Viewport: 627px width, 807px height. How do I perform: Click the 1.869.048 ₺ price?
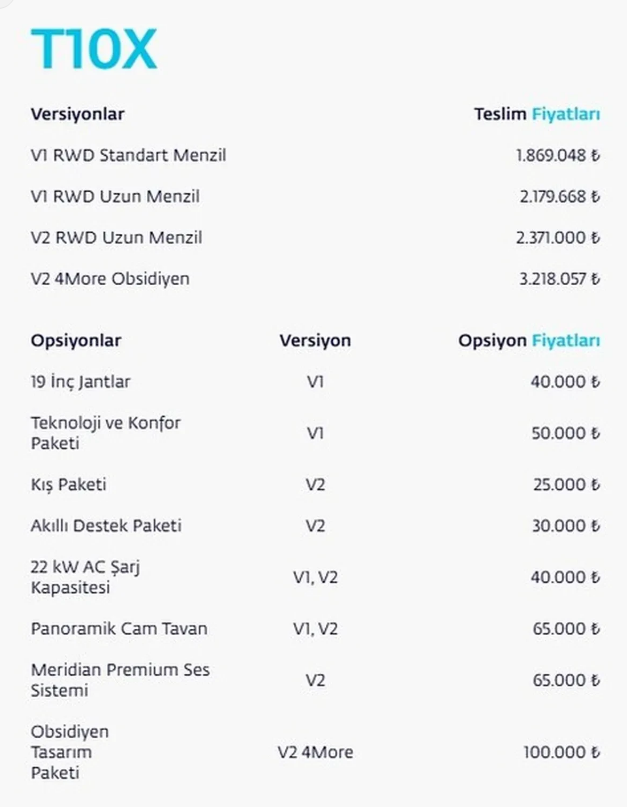point(558,155)
